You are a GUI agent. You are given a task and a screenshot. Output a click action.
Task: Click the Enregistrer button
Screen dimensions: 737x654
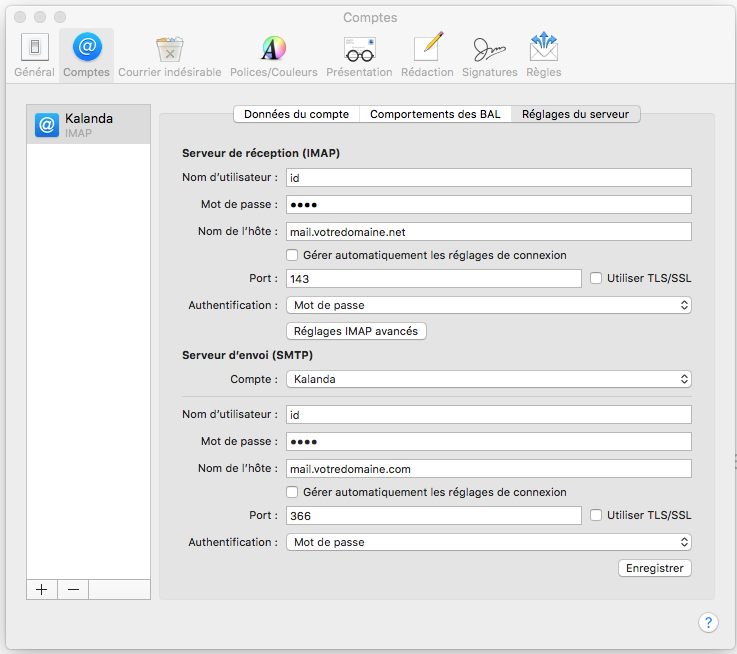coord(655,568)
